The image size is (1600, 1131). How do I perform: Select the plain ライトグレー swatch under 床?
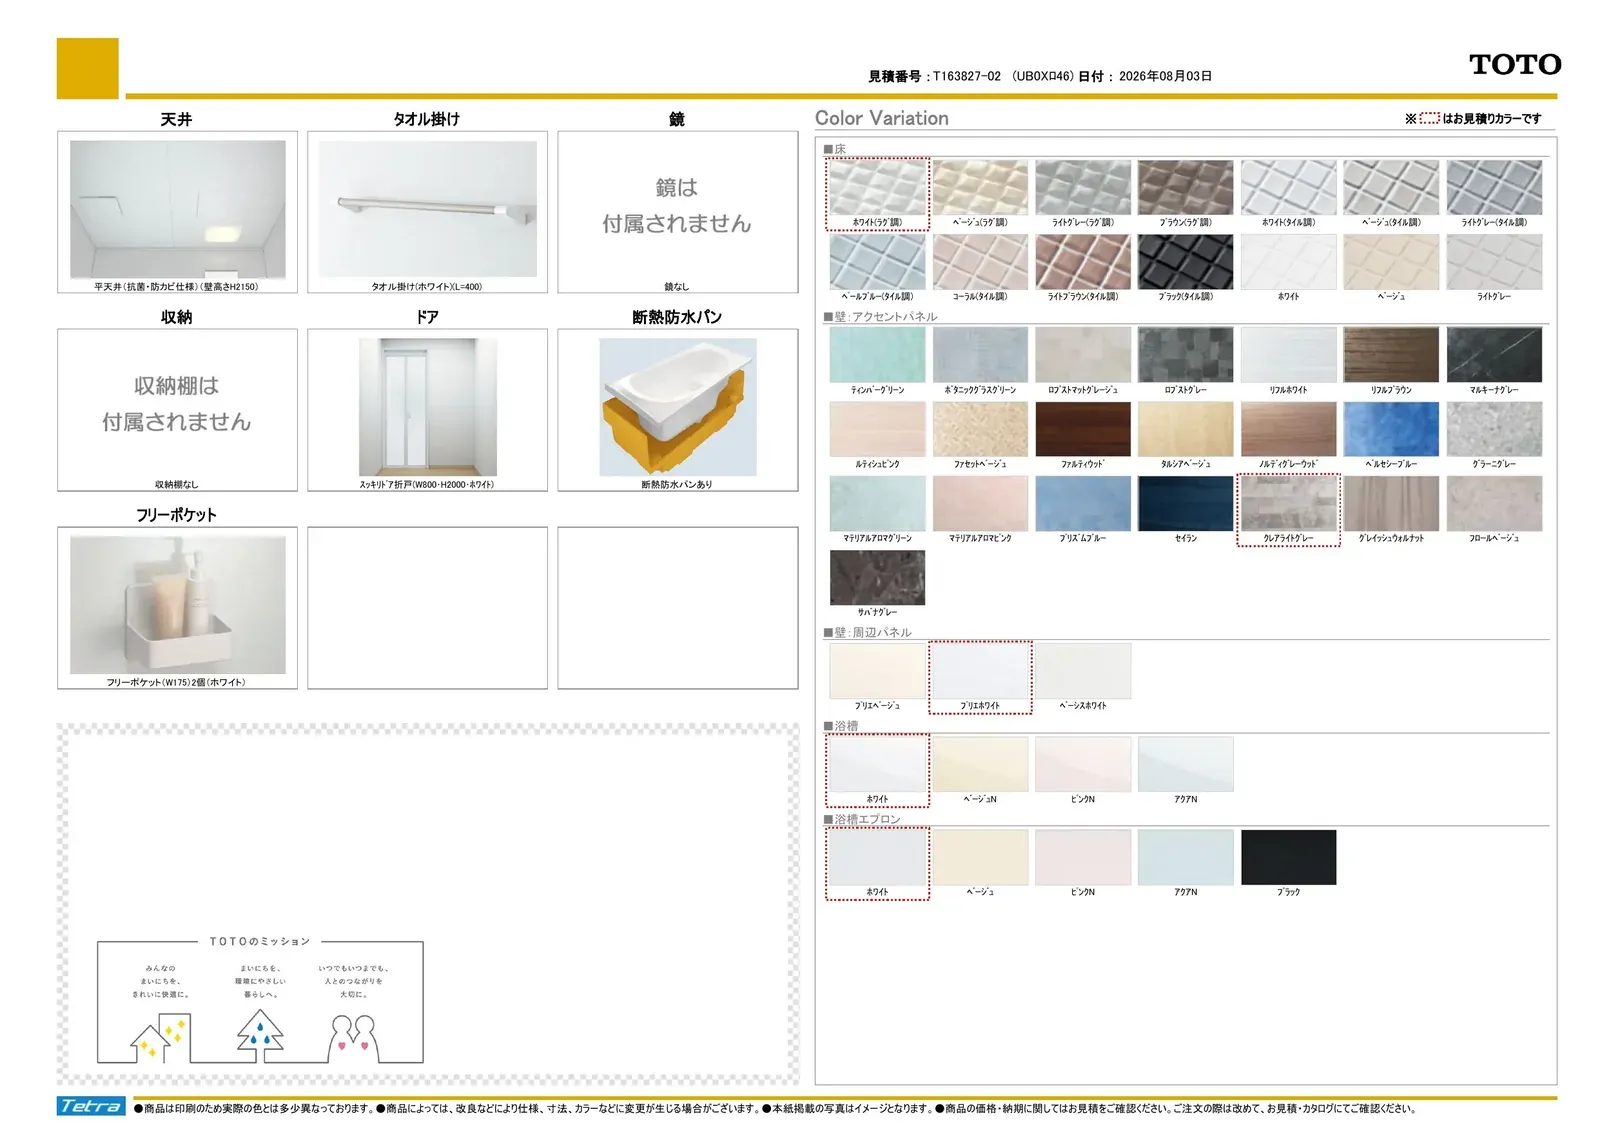[x=1494, y=262]
